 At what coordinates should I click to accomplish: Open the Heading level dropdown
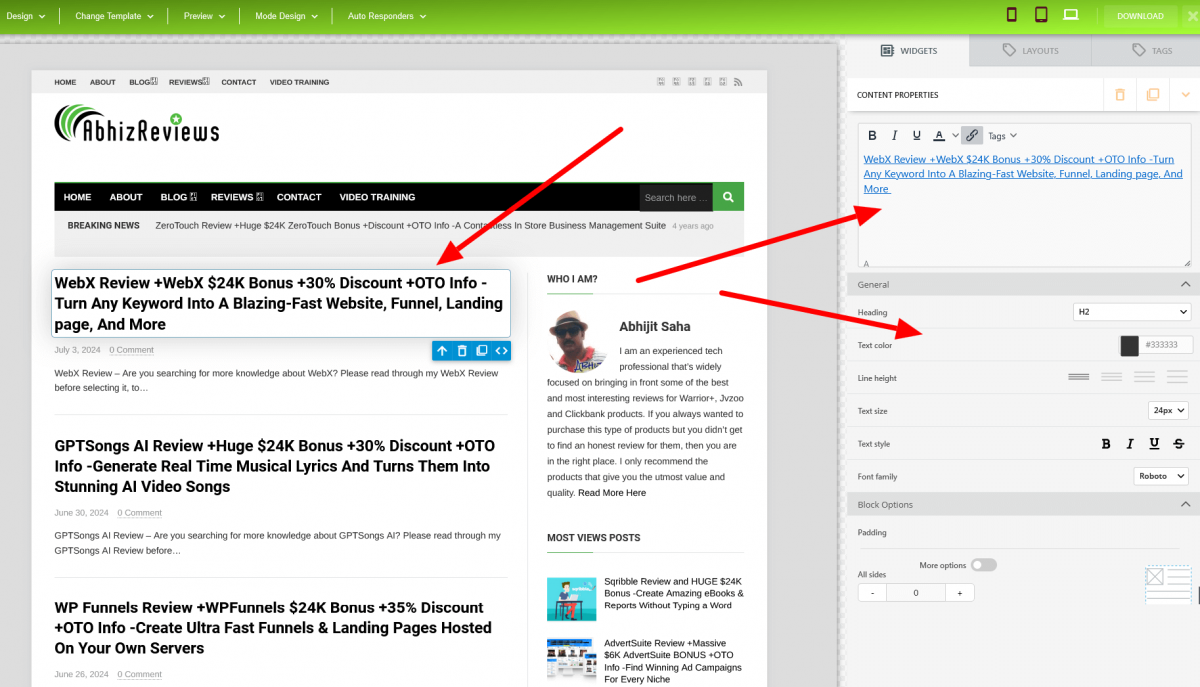[1132, 312]
